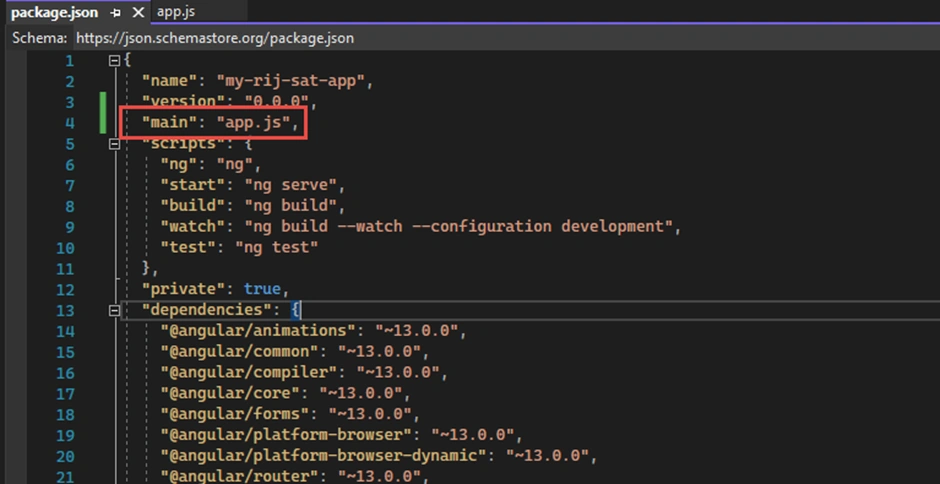940x484 pixels.
Task: Click "@angular/common" on line 15
Action: [x=239, y=351]
